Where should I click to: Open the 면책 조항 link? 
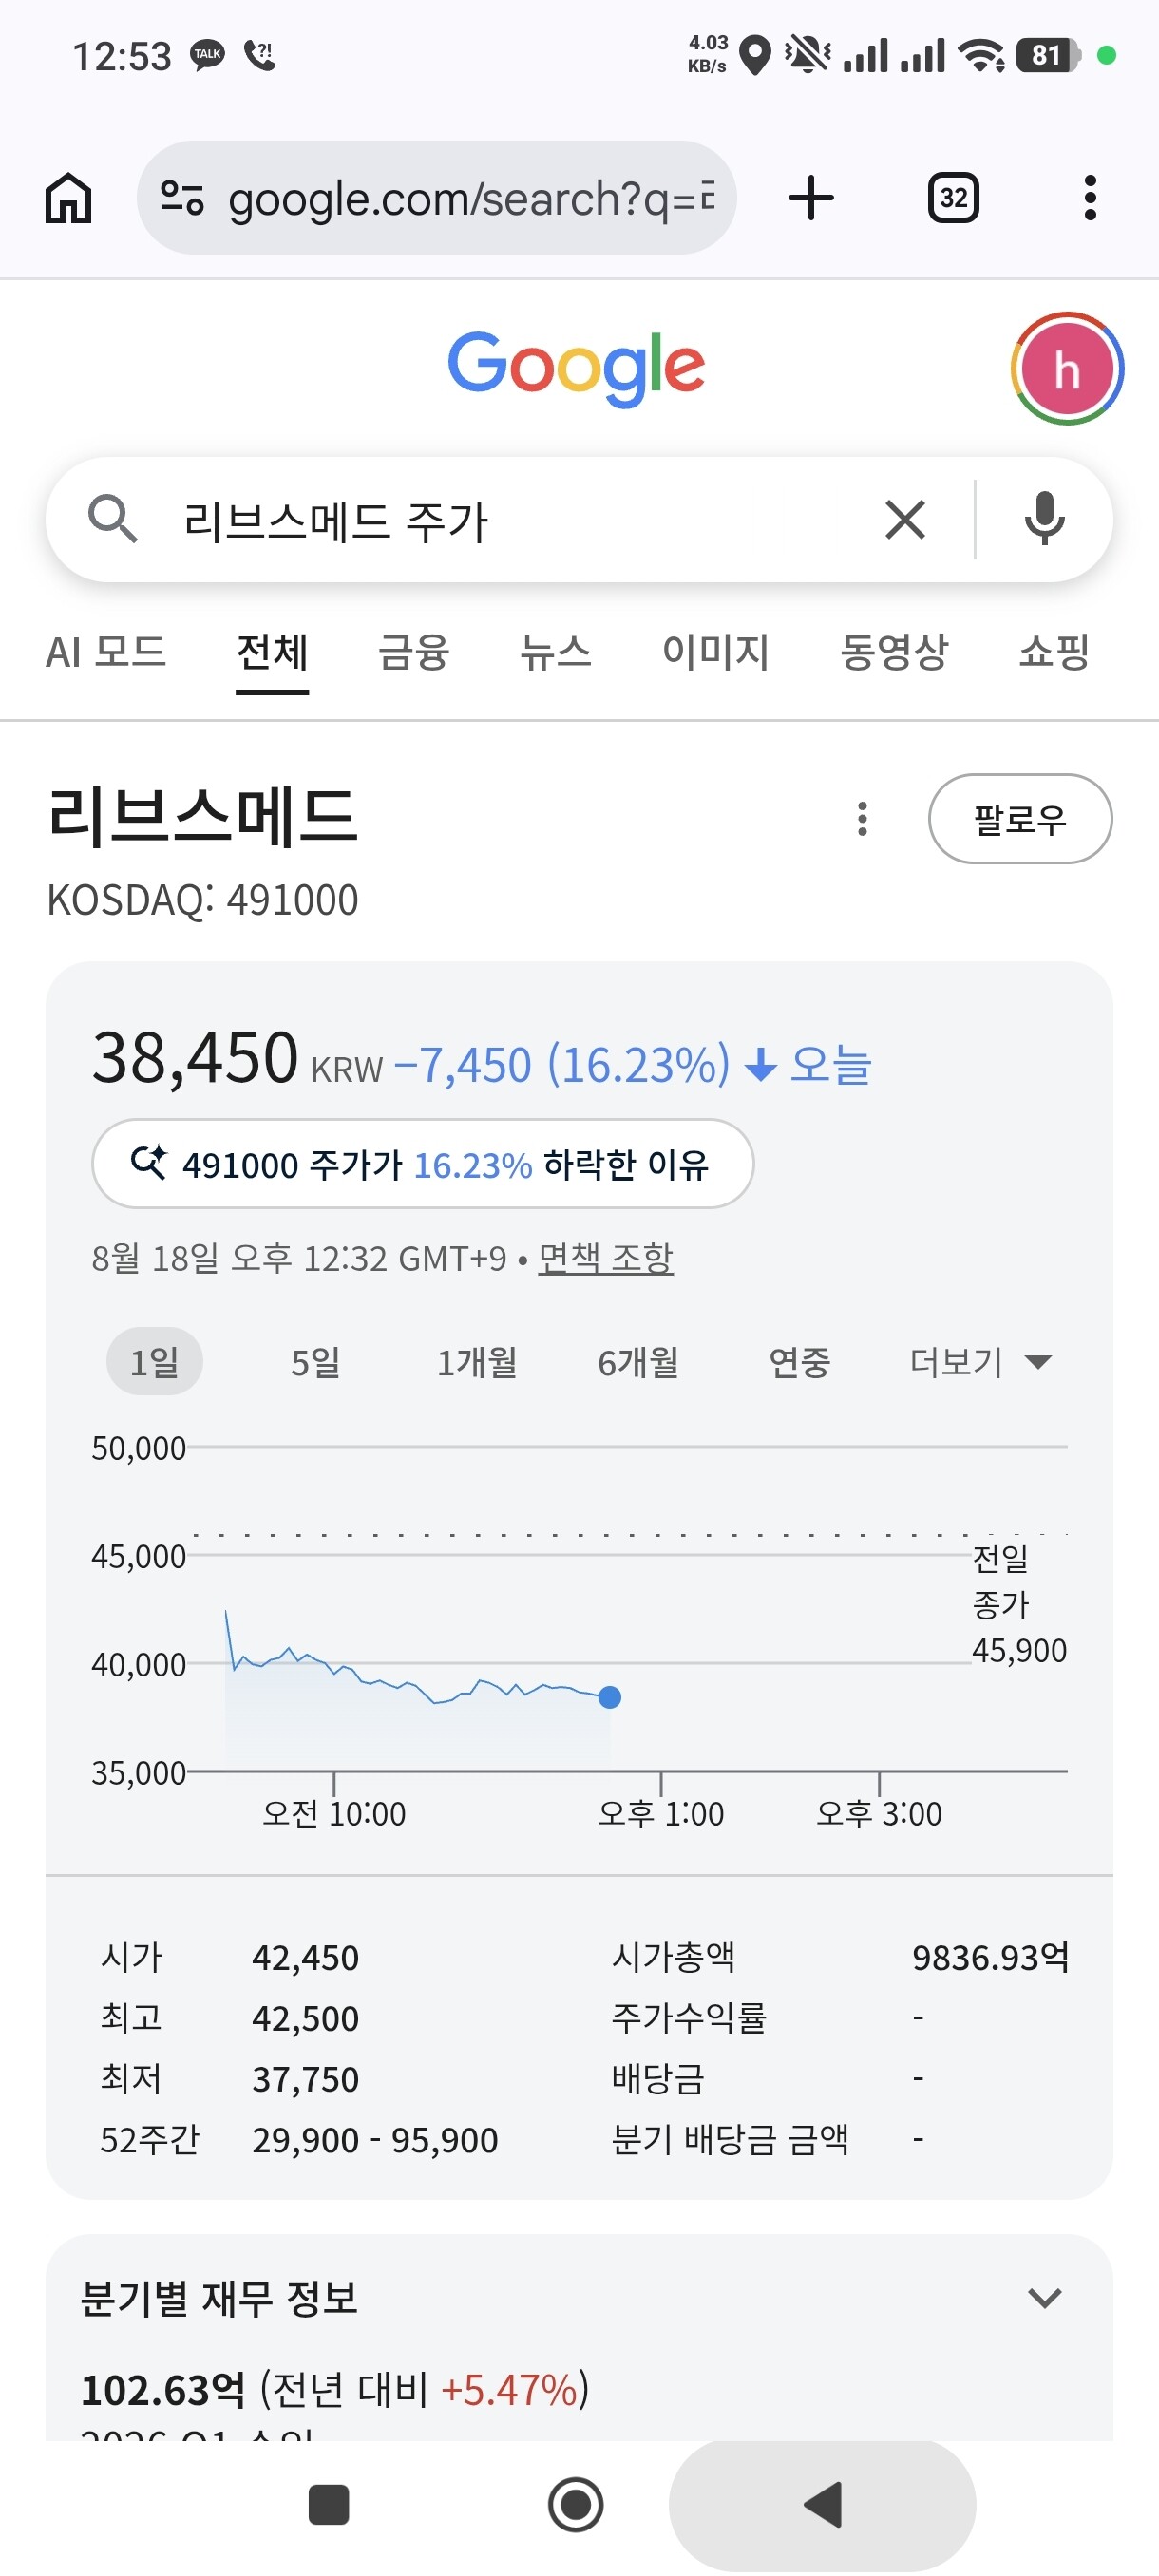coord(605,1257)
